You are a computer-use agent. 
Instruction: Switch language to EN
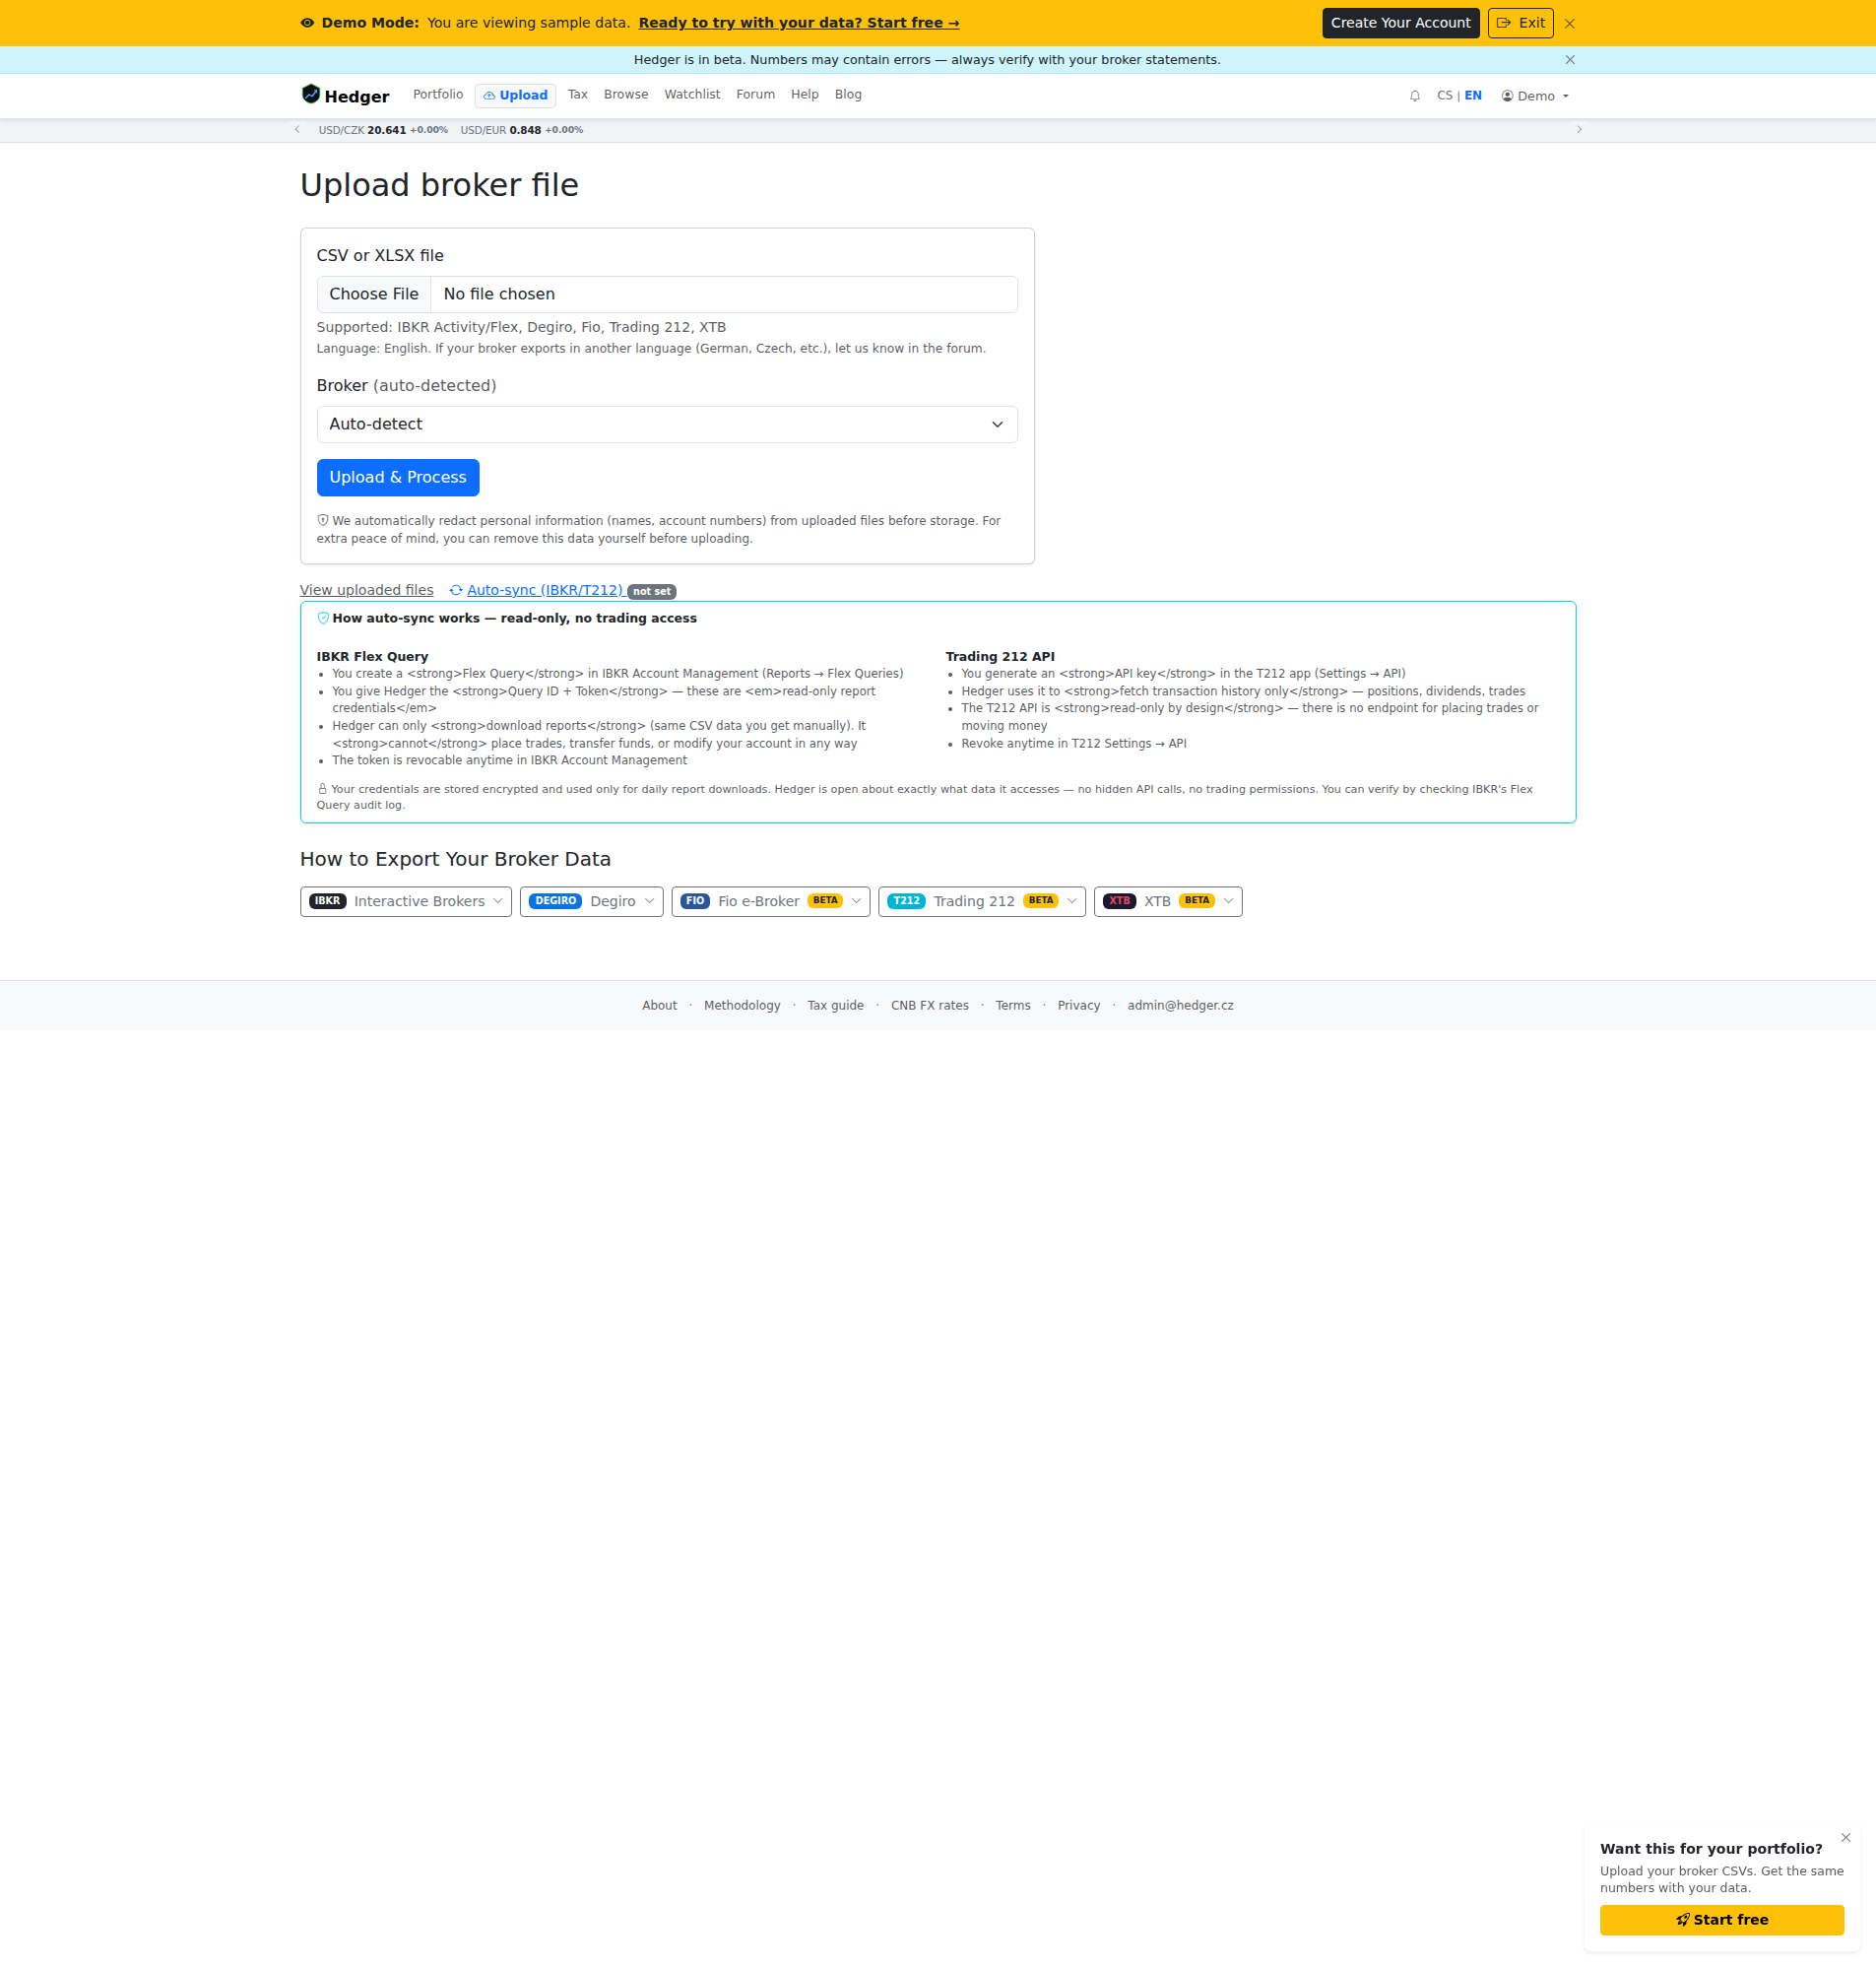click(x=1472, y=96)
